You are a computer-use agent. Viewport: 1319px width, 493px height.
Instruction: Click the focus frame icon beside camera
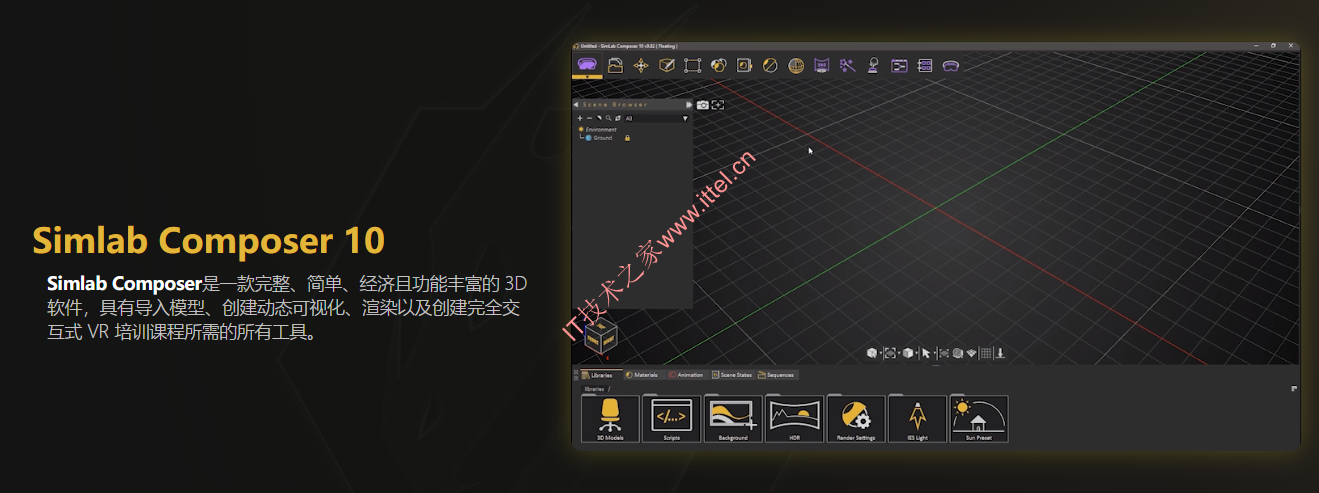[718, 105]
